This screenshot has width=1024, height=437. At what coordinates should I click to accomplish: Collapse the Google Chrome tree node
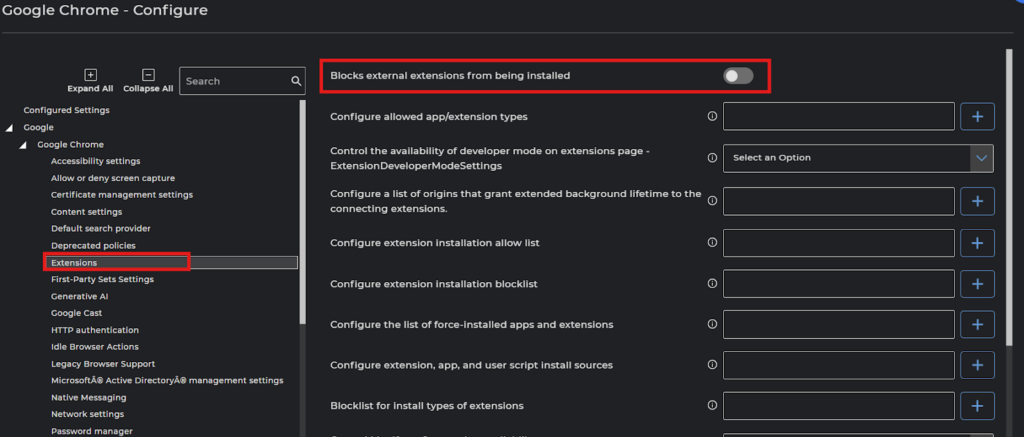[x=24, y=145]
